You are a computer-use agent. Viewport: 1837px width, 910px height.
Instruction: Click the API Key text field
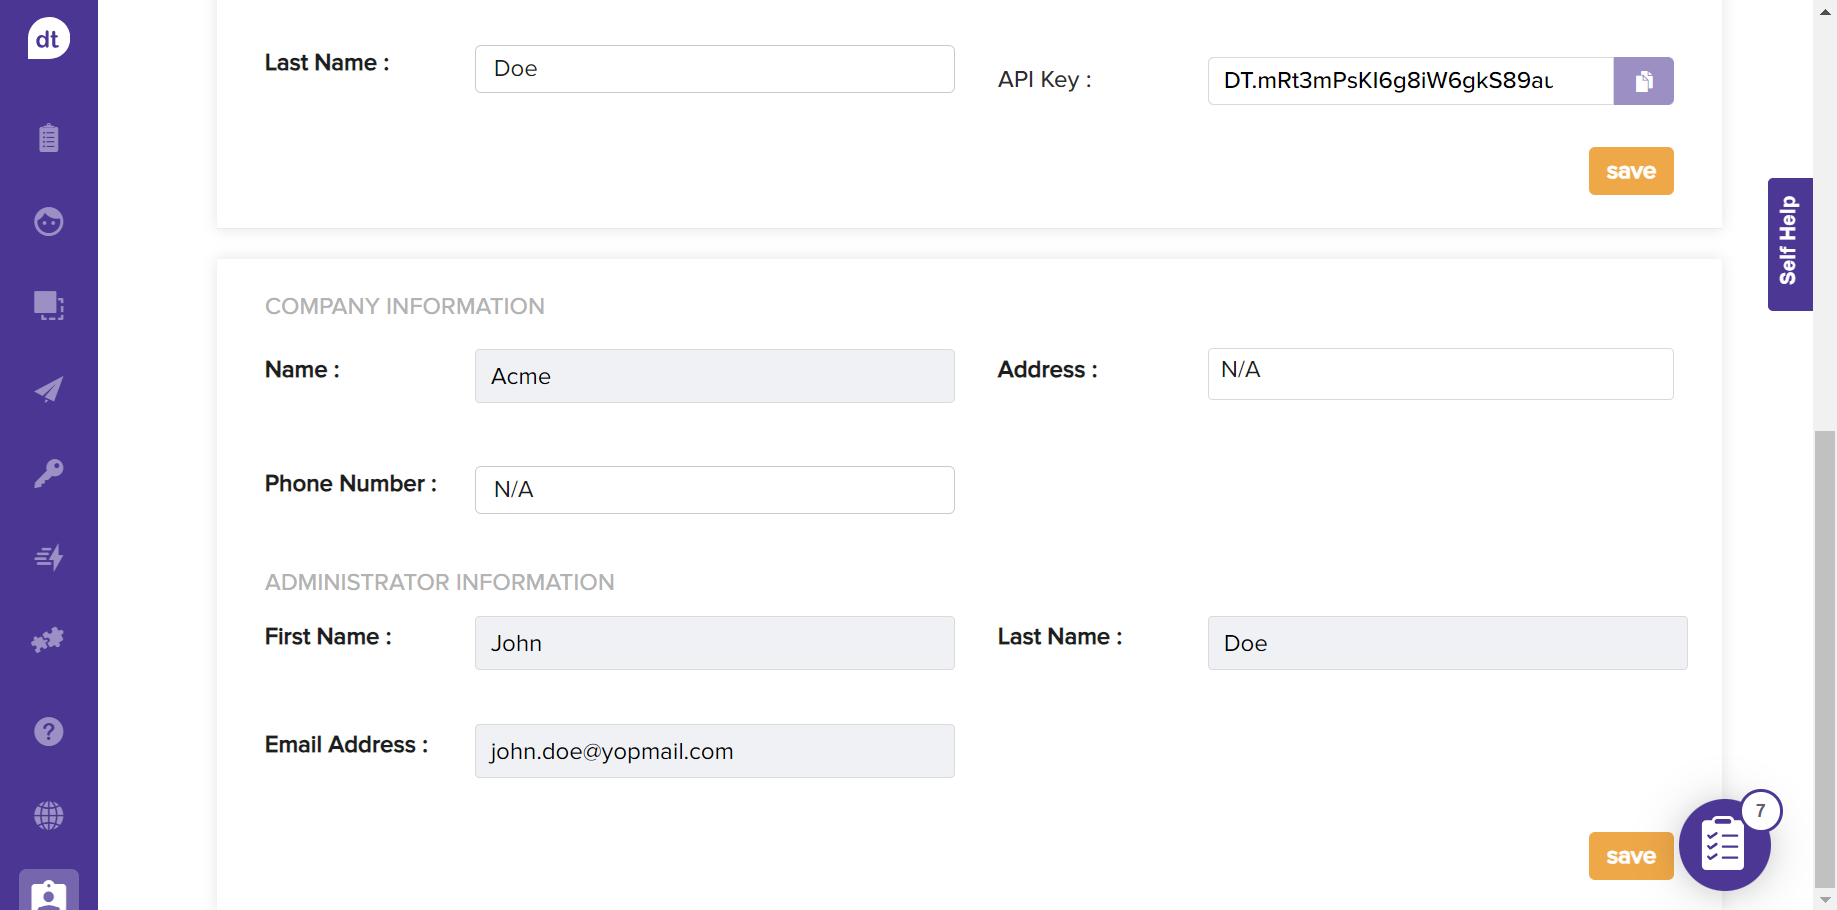coord(1410,81)
